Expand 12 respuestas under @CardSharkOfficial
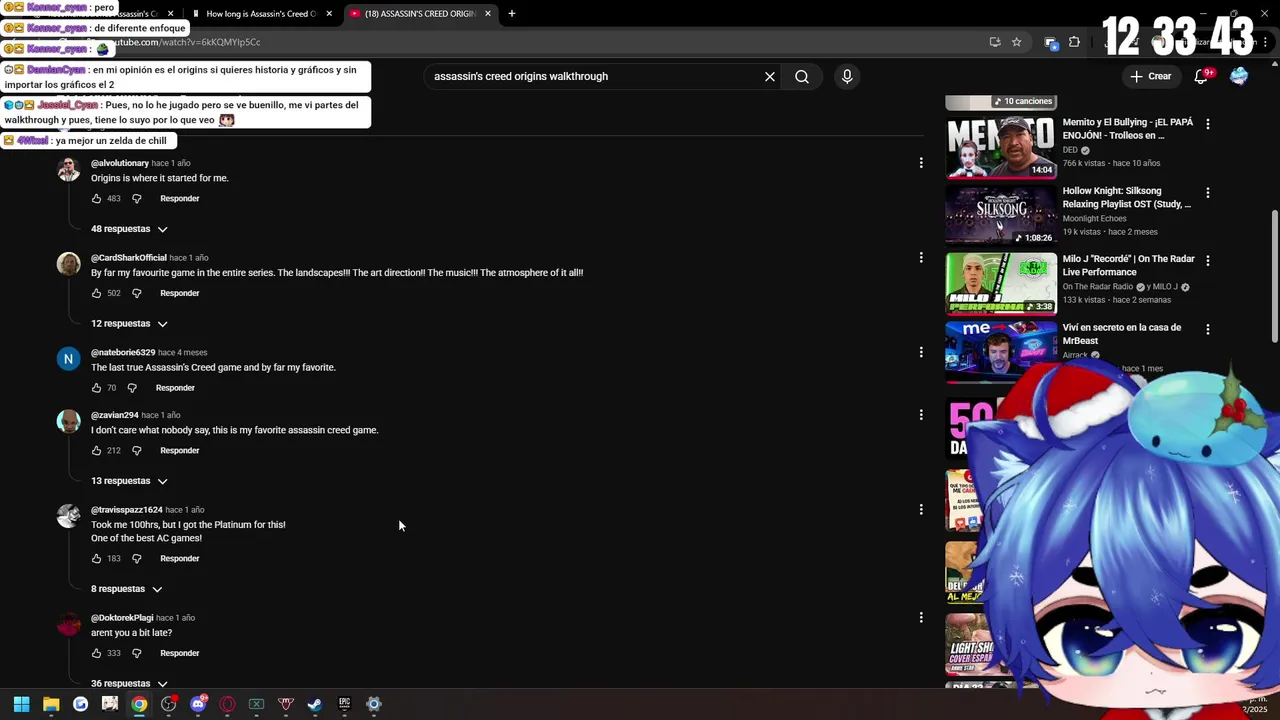 [129, 324]
